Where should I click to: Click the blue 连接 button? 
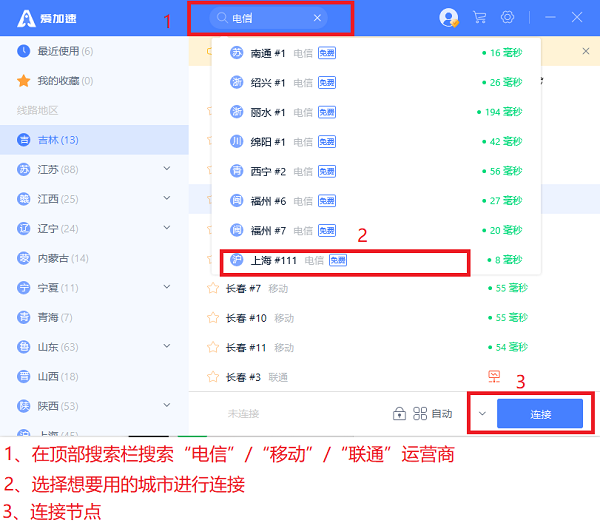tap(540, 414)
